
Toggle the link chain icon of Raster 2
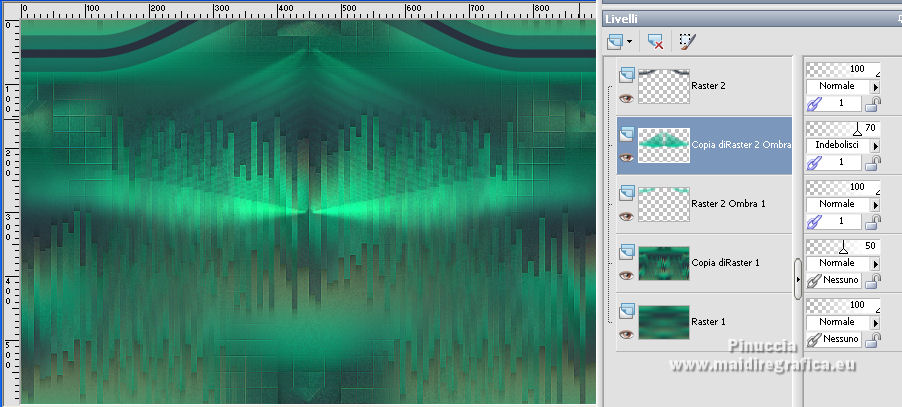pos(813,104)
